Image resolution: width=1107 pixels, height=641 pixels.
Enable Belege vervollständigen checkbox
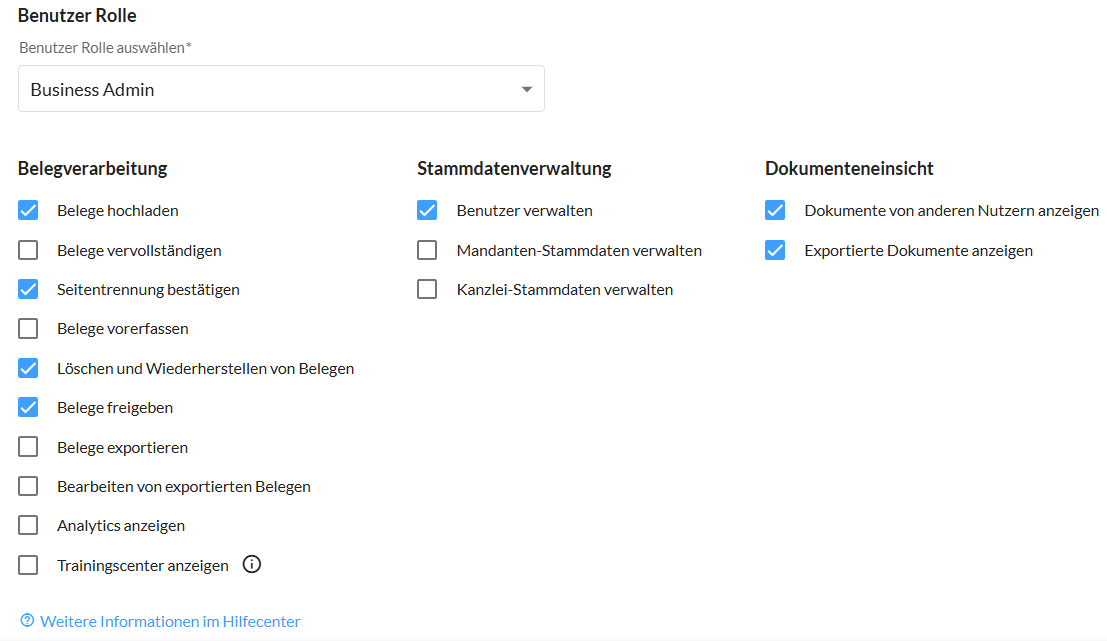pos(28,250)
